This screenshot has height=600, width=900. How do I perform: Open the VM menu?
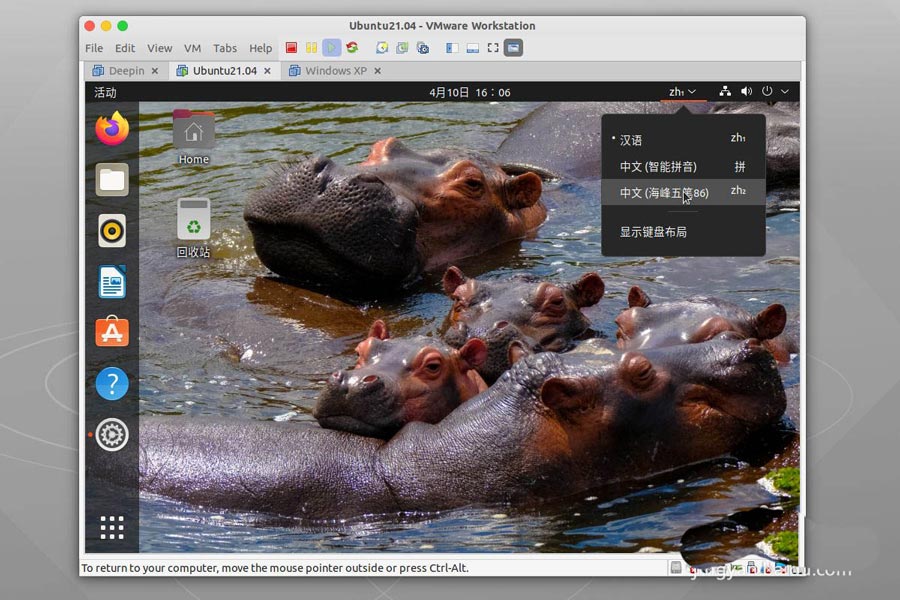[192, 48]
